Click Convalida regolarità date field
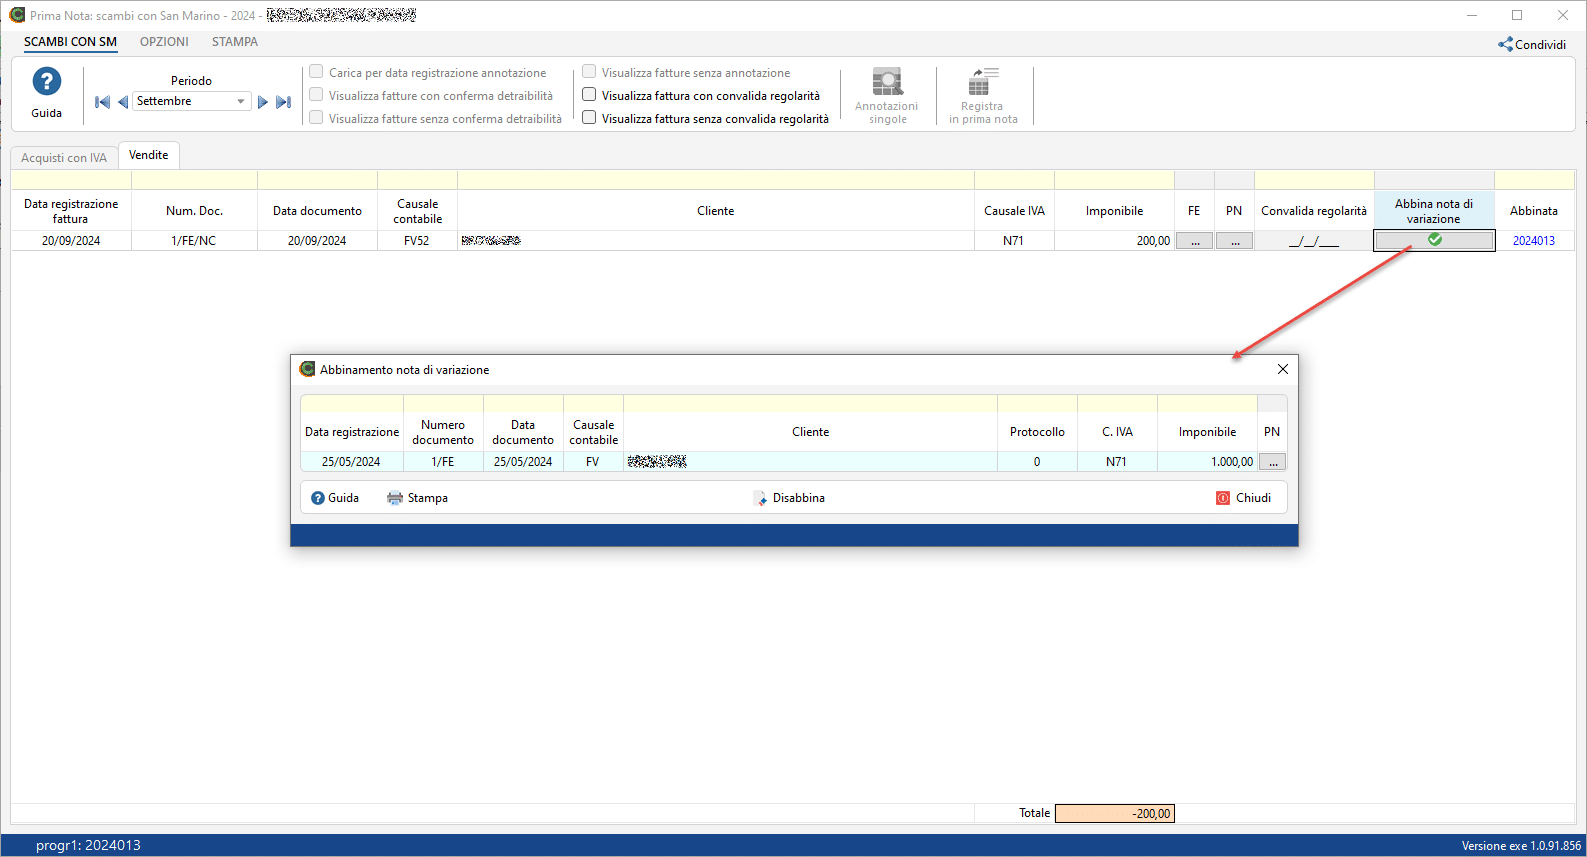The width and height of the screenshot is (1587, 857). [x=1314, y=241]
